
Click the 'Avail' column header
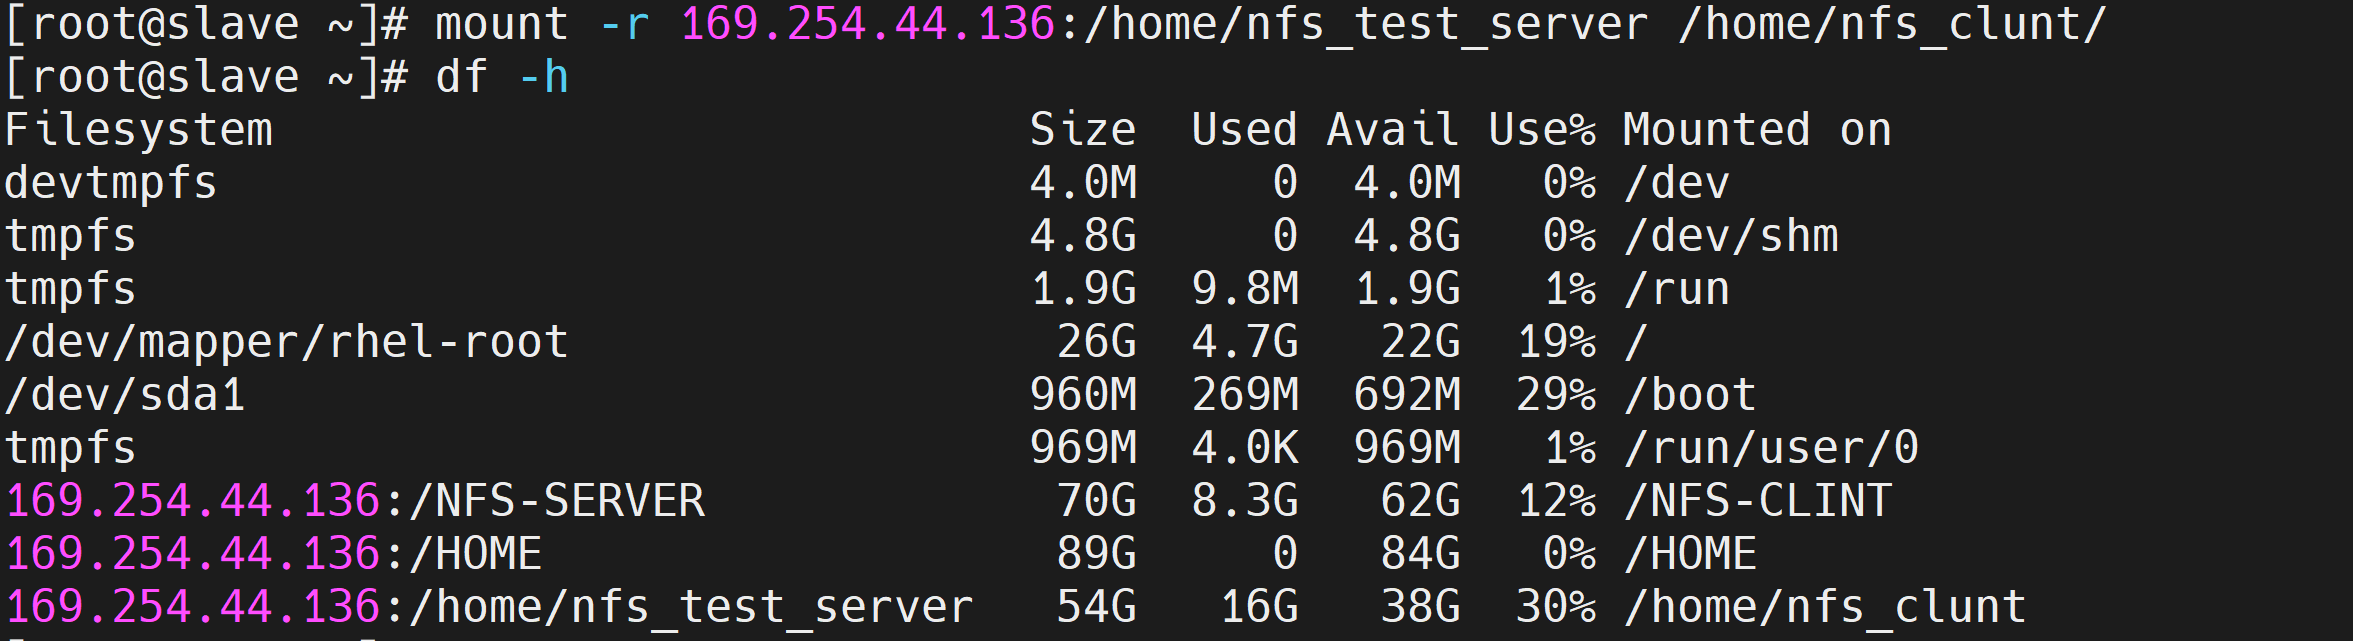coord(1393,130)
